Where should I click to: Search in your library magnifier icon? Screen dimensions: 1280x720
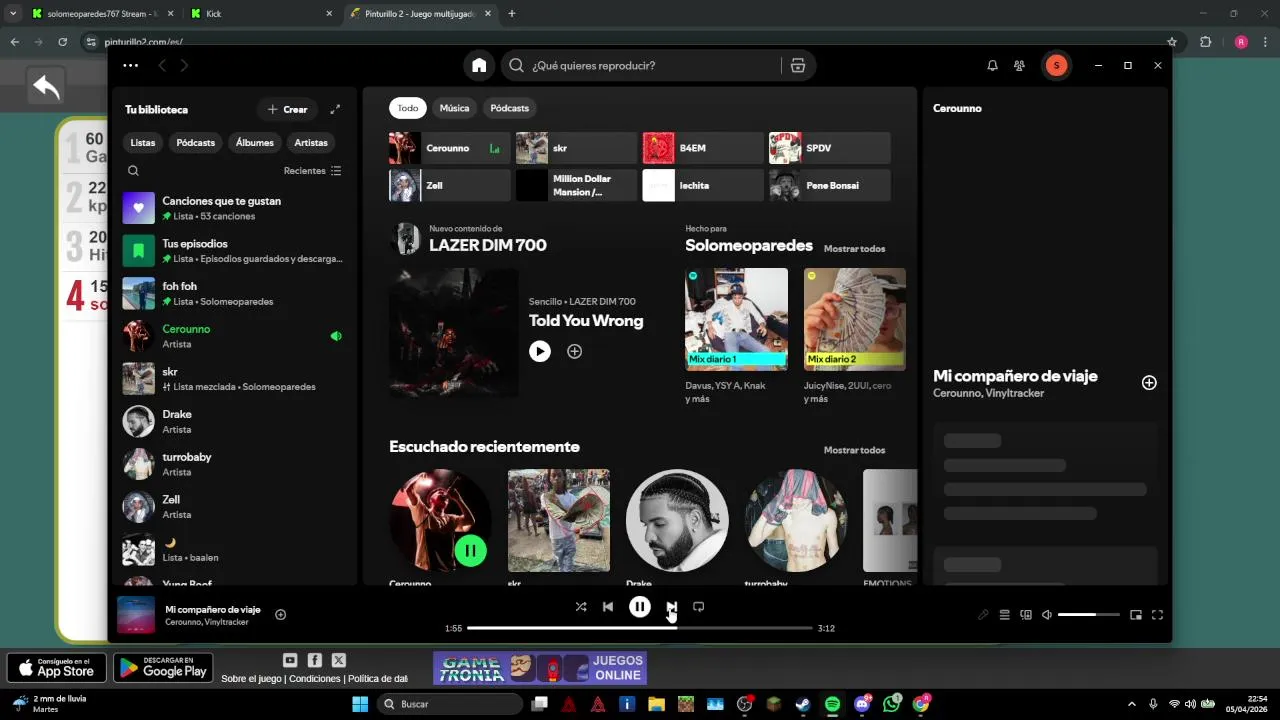(133, 171)
